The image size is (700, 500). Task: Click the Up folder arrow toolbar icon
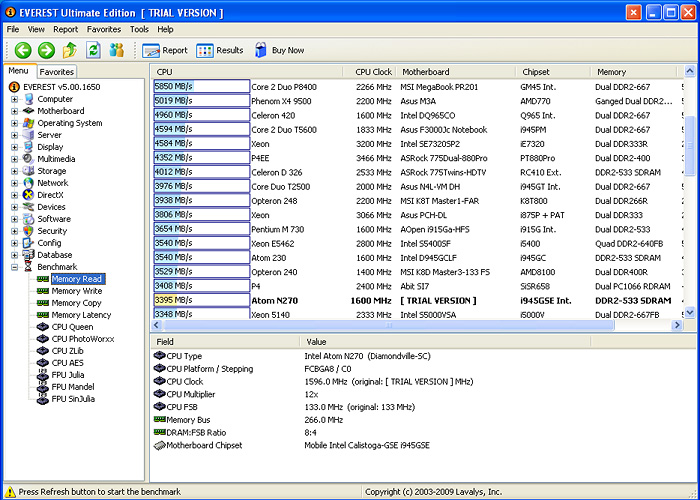(x=70, y=50)
